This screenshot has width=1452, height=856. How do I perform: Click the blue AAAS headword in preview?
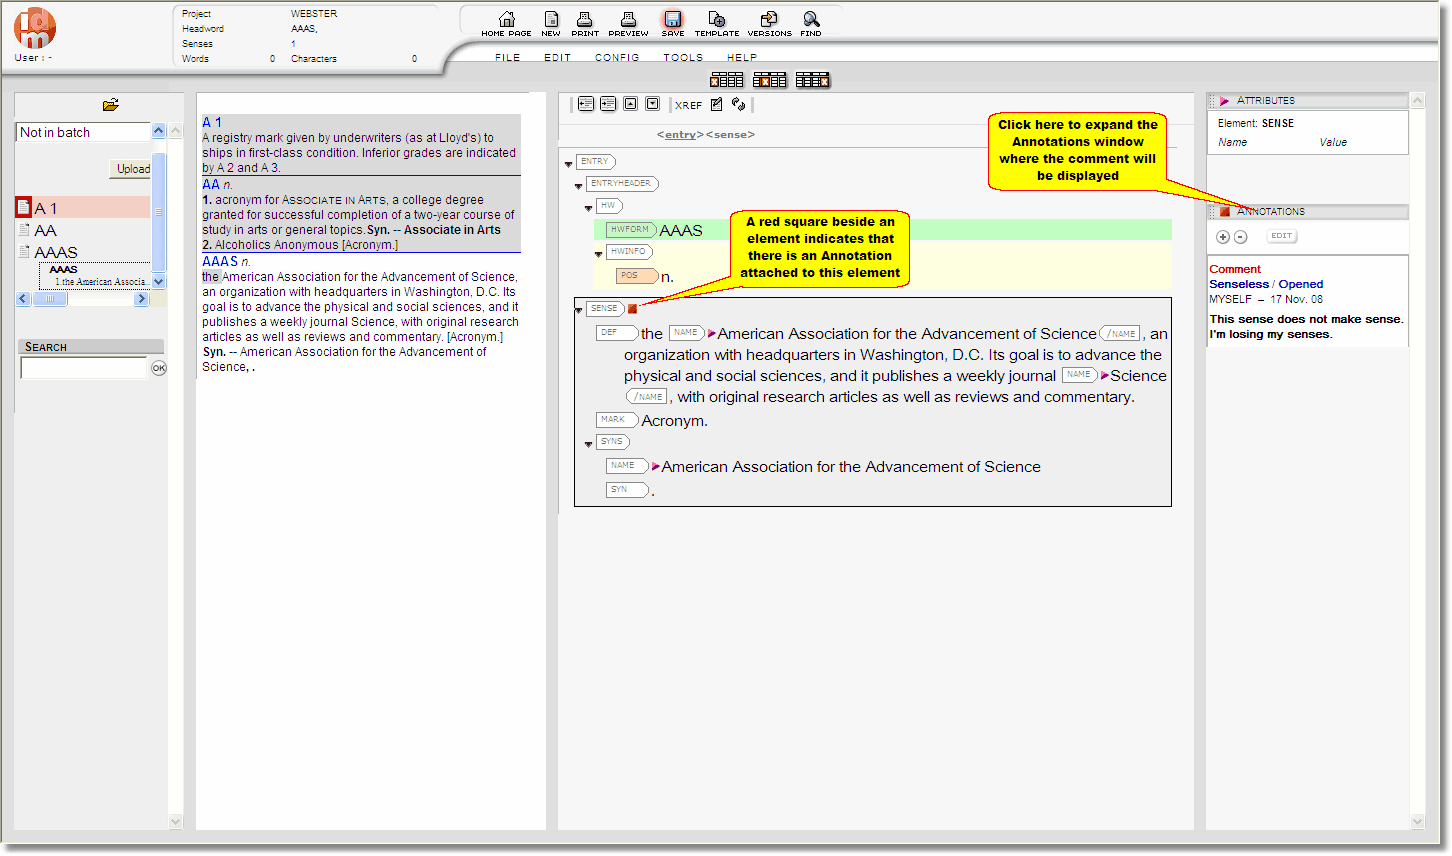220,262
